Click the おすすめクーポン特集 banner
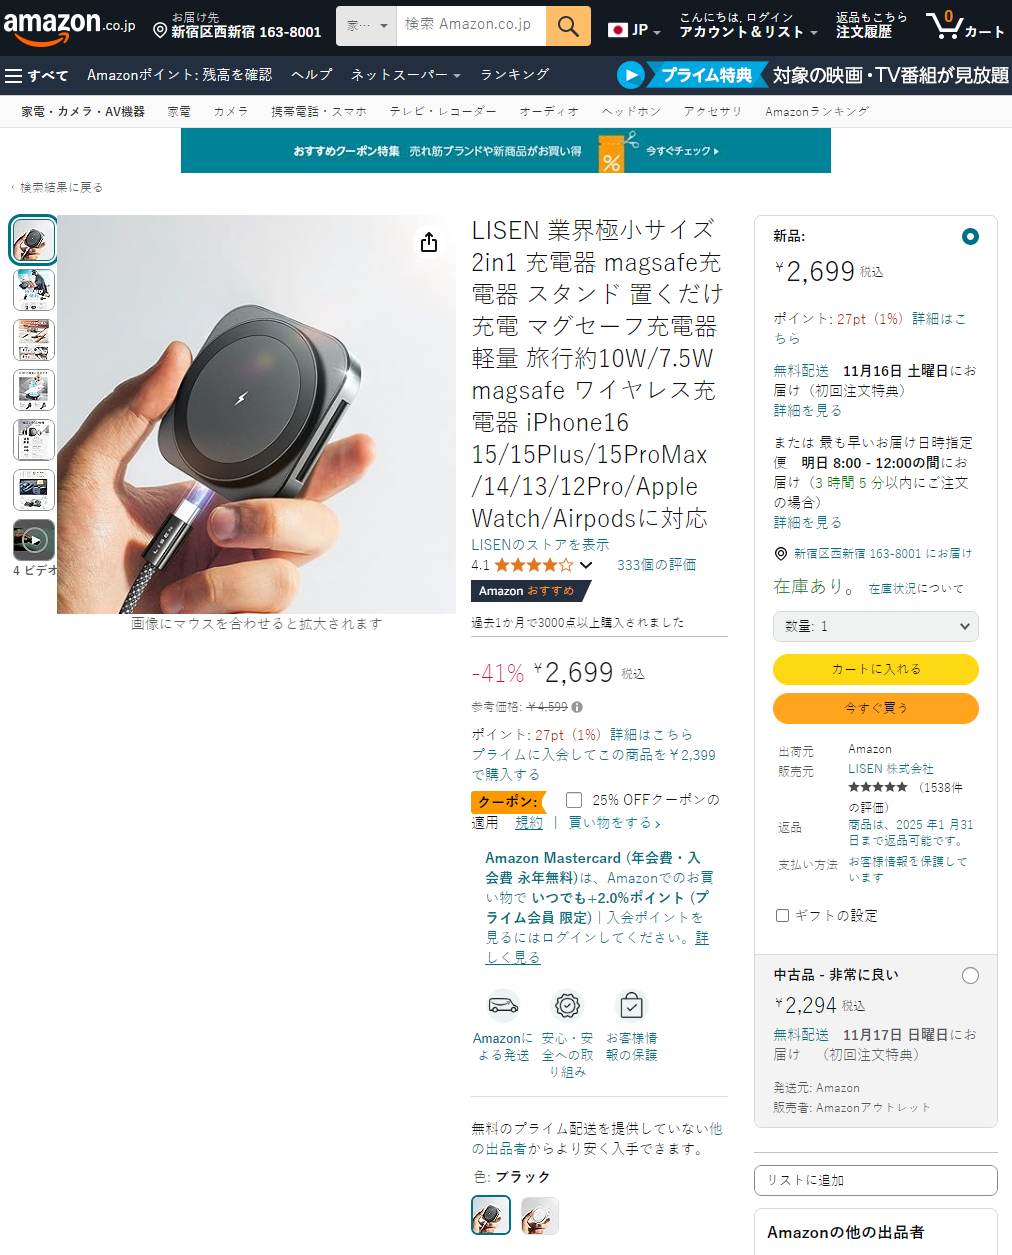 pyautogui.click(x=506, y=151)
